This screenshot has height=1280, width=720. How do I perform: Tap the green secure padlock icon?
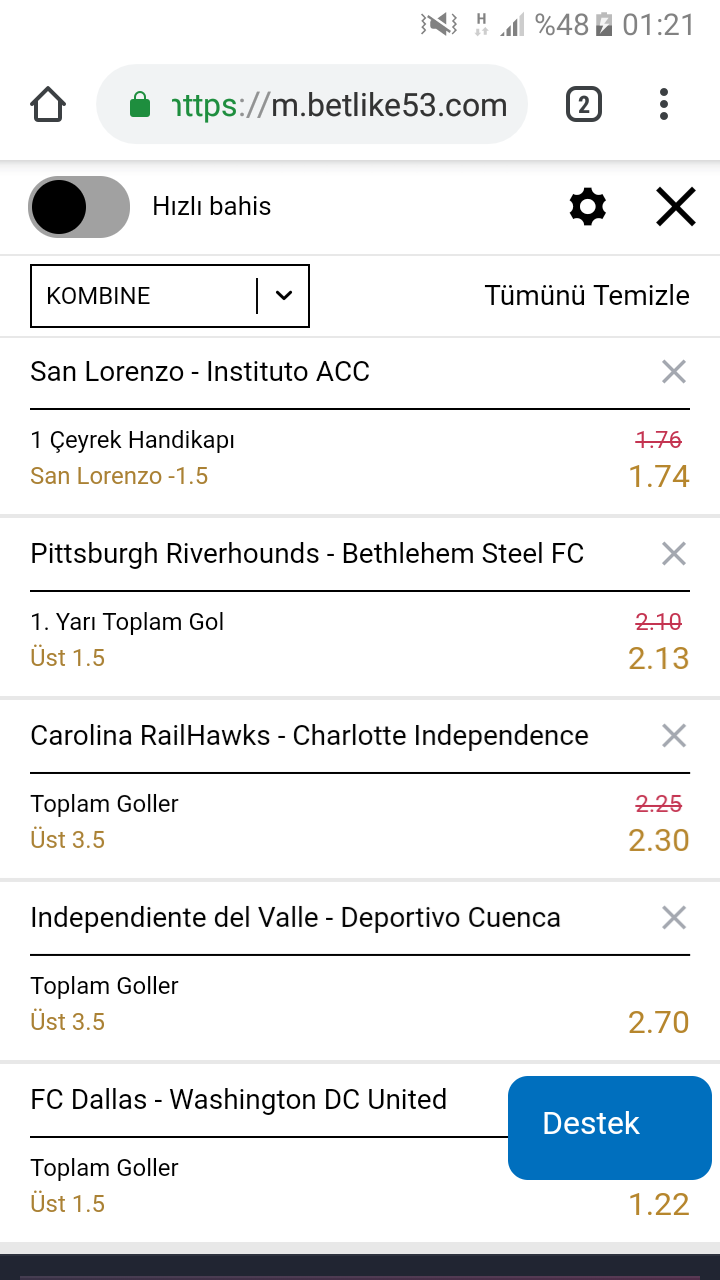pos(140,105)
